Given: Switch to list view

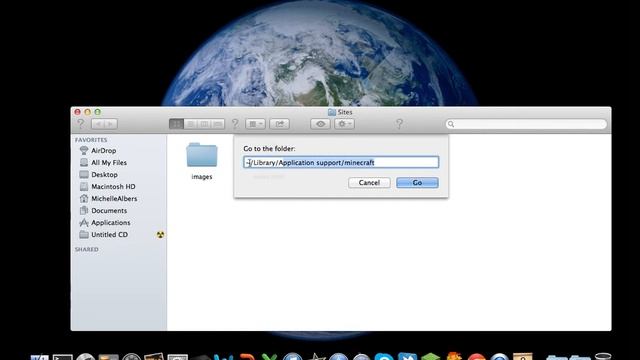Looking at the screenshot, I should click(190, 124).
